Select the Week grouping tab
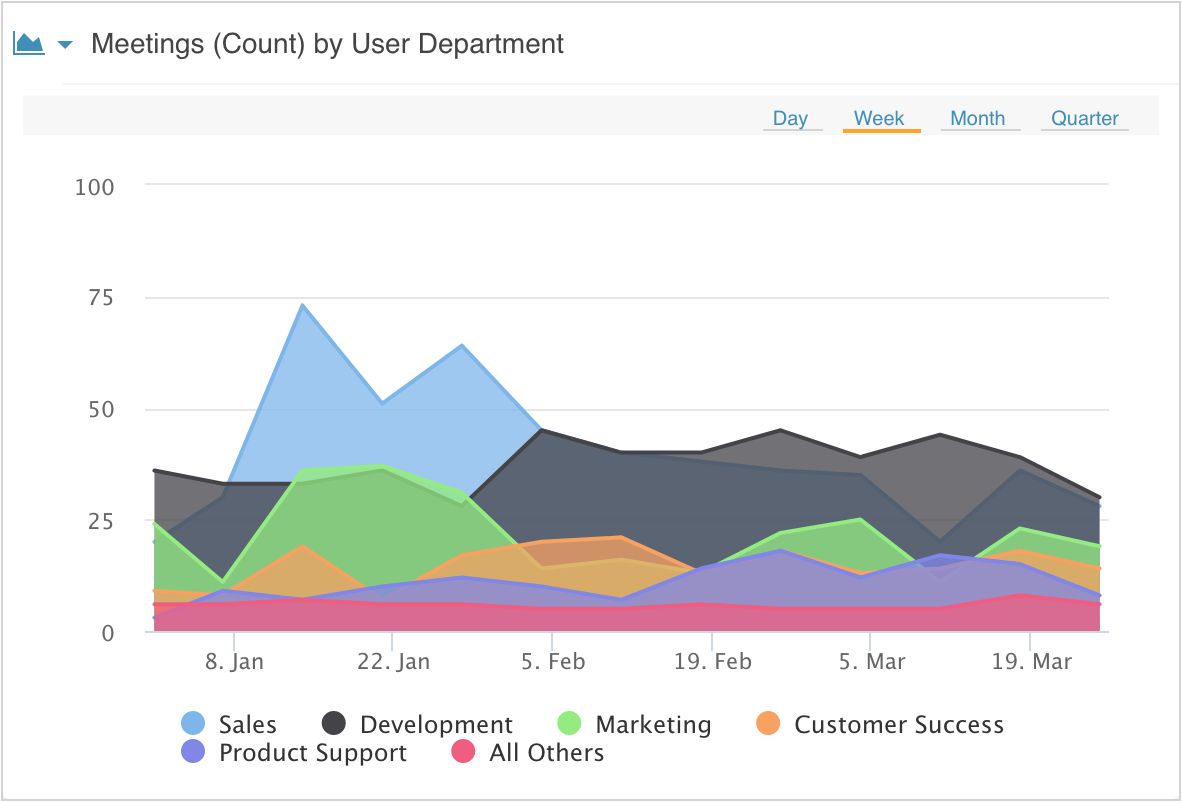 pyautogui.click(x=879, y=118)
